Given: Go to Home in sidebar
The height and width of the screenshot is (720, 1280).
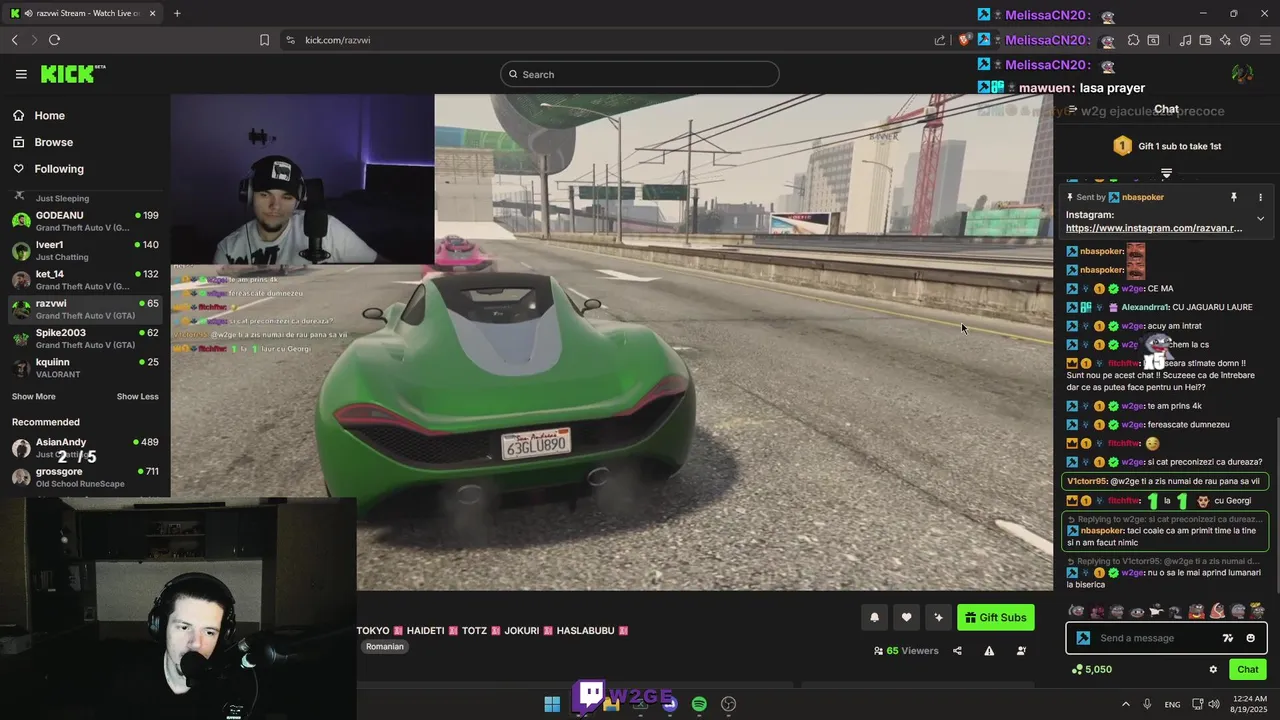Looking at the screenshot, I should pyautogui.click(x=49, y=115).
